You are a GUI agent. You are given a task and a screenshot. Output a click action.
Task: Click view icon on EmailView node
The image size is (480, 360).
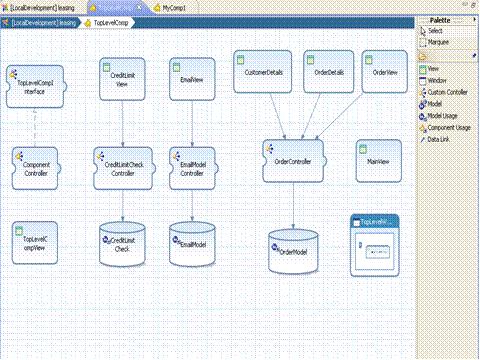tap(176, 67)
